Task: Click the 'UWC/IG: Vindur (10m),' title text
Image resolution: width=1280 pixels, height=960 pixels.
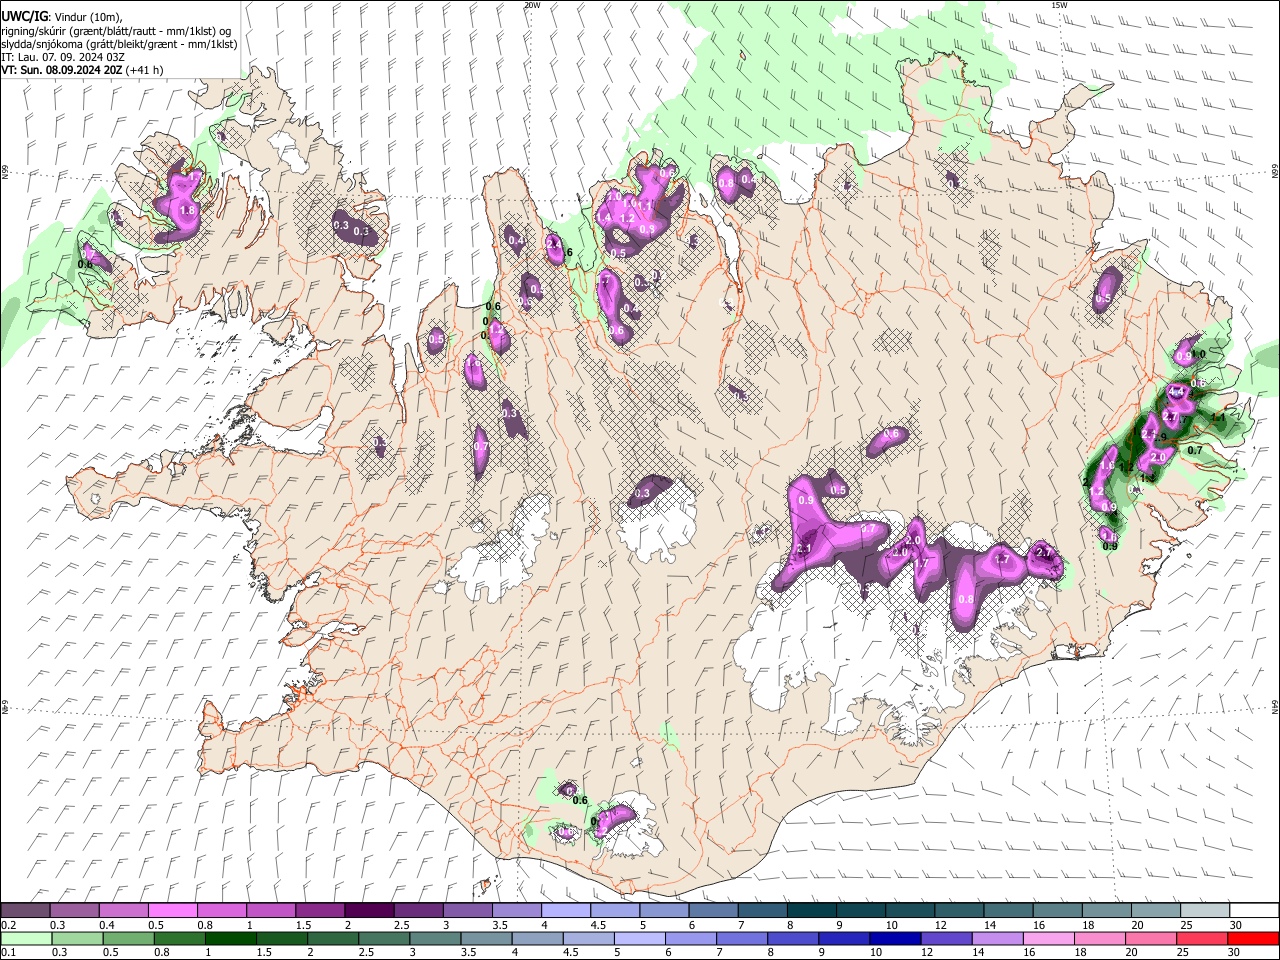Action: click(x=62, y=17)
